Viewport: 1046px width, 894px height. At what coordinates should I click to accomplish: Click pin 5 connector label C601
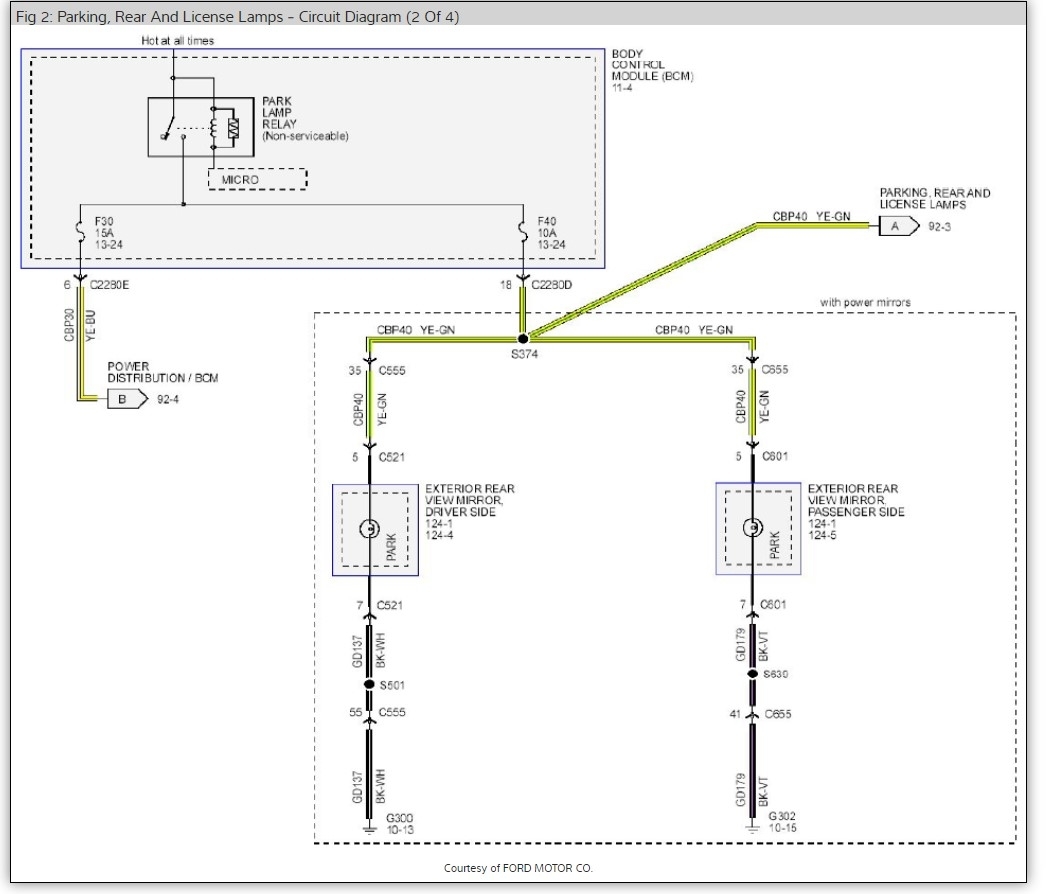tap(775, 456)
